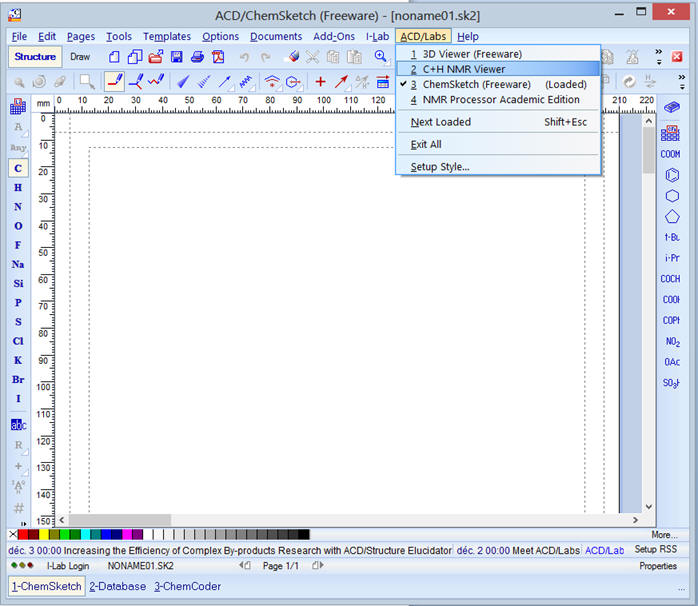Click the Setup RSS button
Viewport: 698px width, 606px height.
(x=656, y=549)
